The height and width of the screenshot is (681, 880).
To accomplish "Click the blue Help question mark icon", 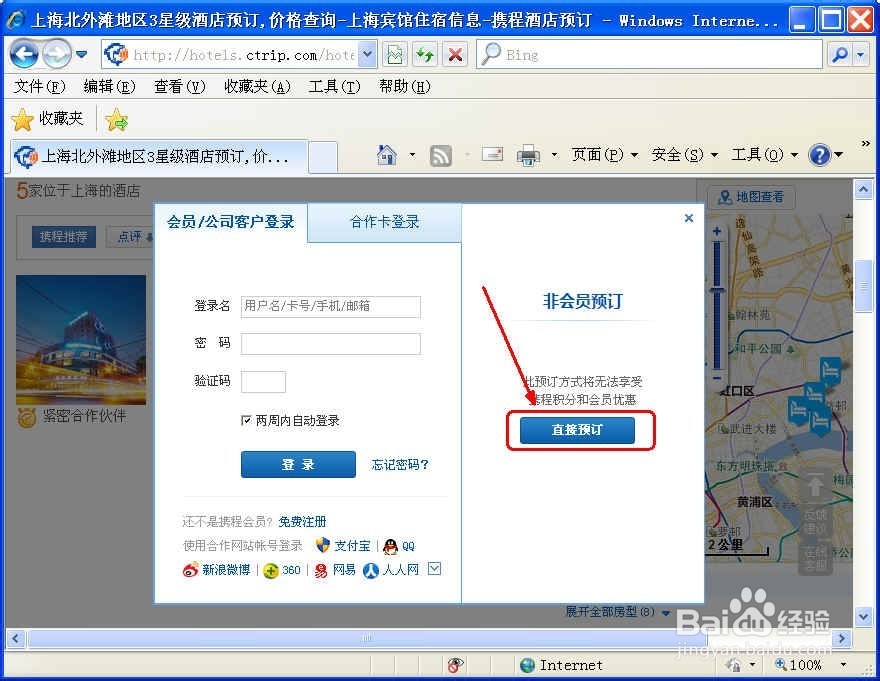I will [819, 154].
